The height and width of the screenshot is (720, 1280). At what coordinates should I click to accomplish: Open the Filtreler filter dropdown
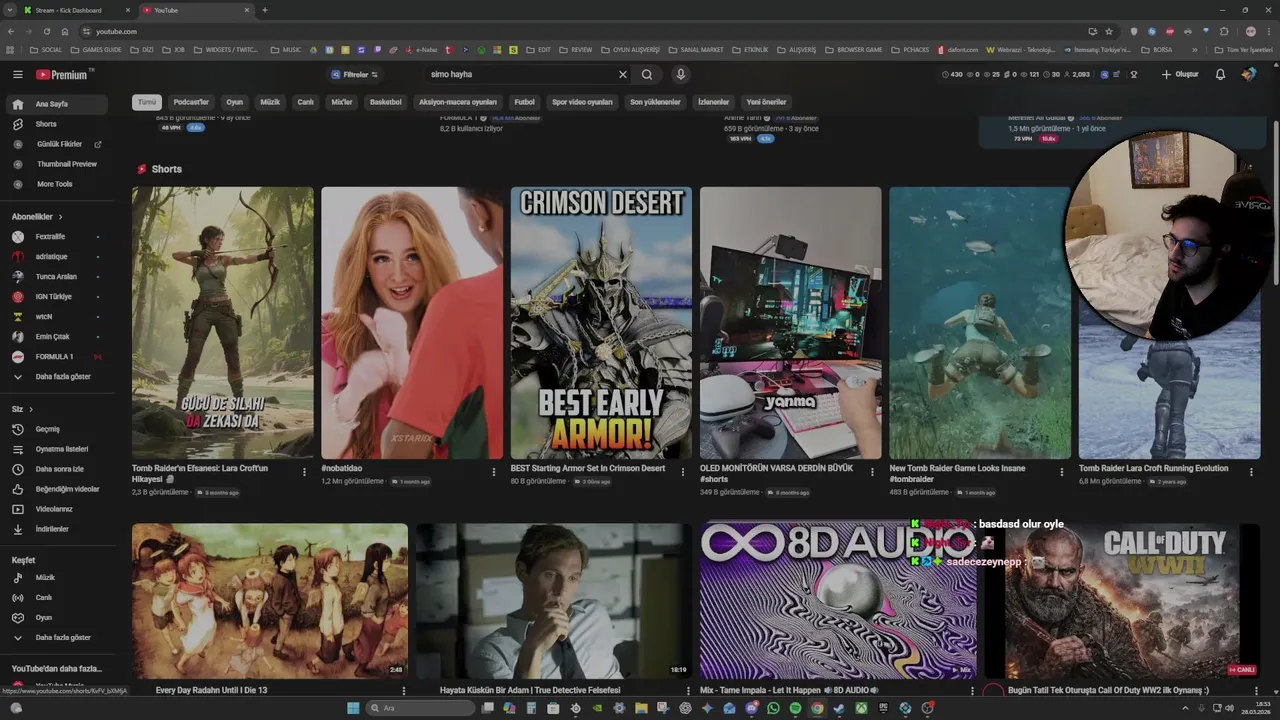(355, 74)
